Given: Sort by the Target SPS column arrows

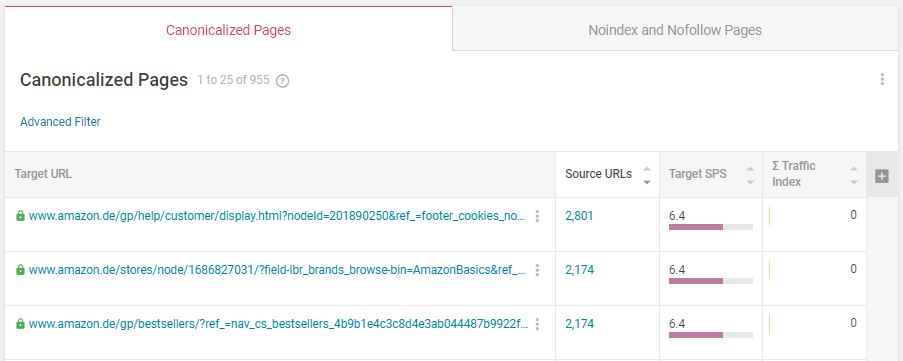Looking at the screenshot, I should point(750,175).
